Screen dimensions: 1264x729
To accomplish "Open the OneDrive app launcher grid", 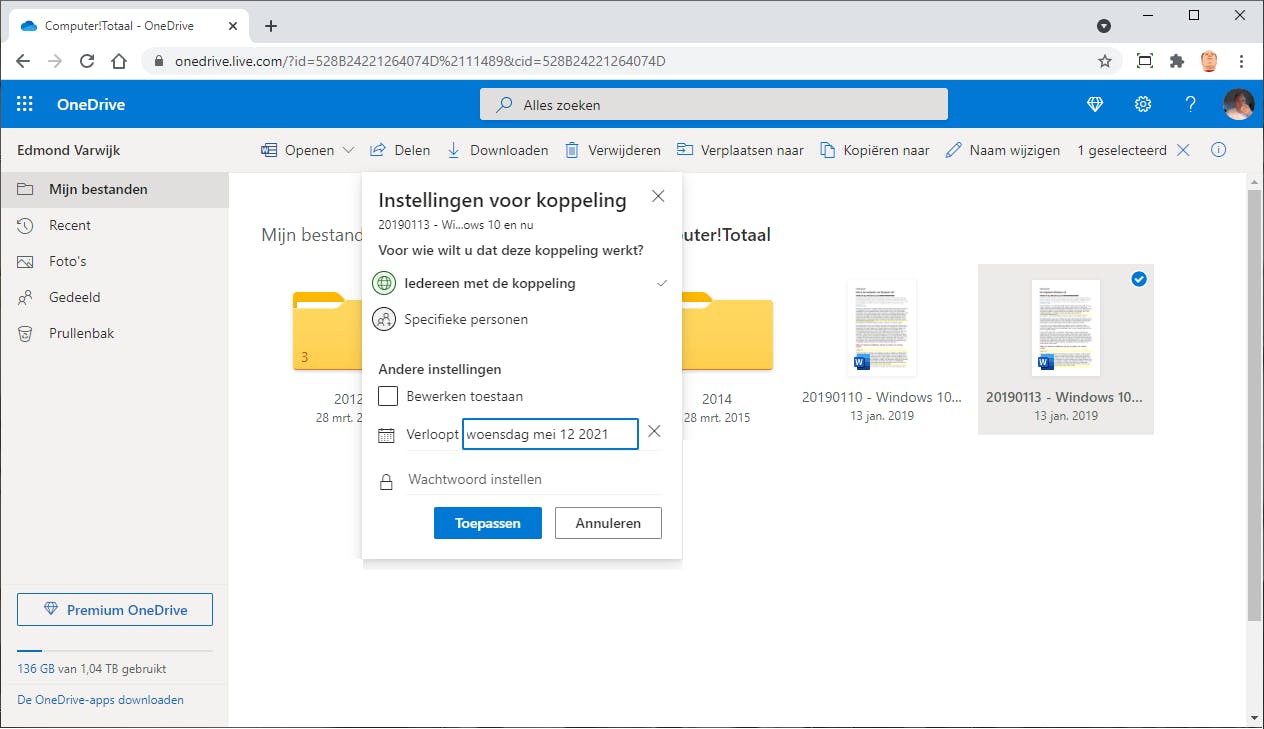I will click(25, 104).
